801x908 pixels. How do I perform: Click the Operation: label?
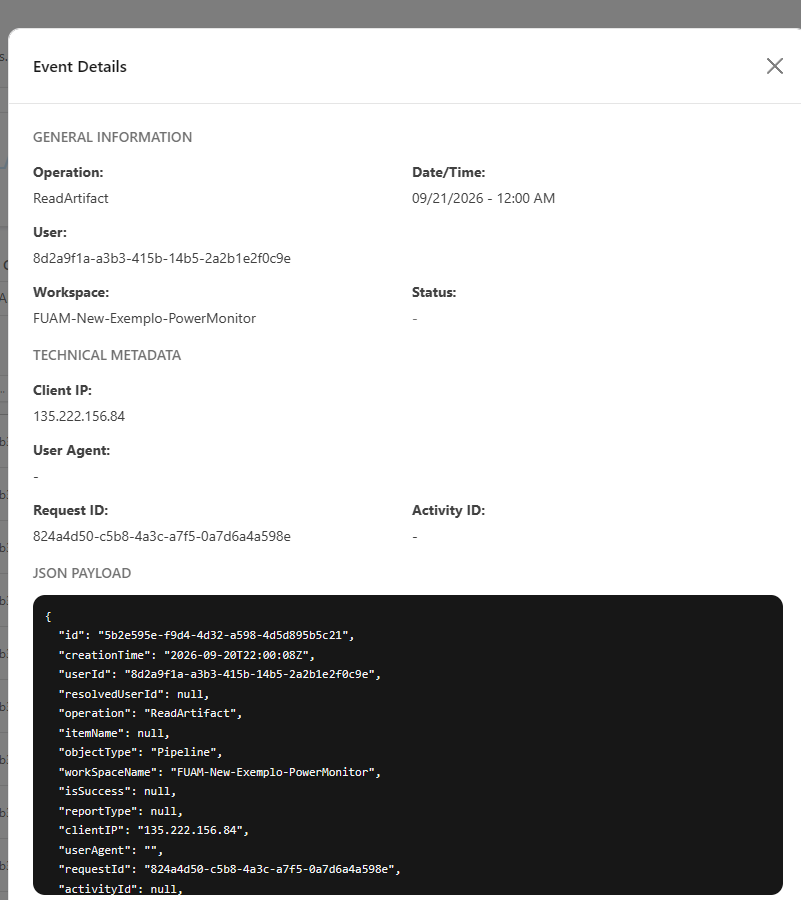pyautogui.click(x=68, y=173)
